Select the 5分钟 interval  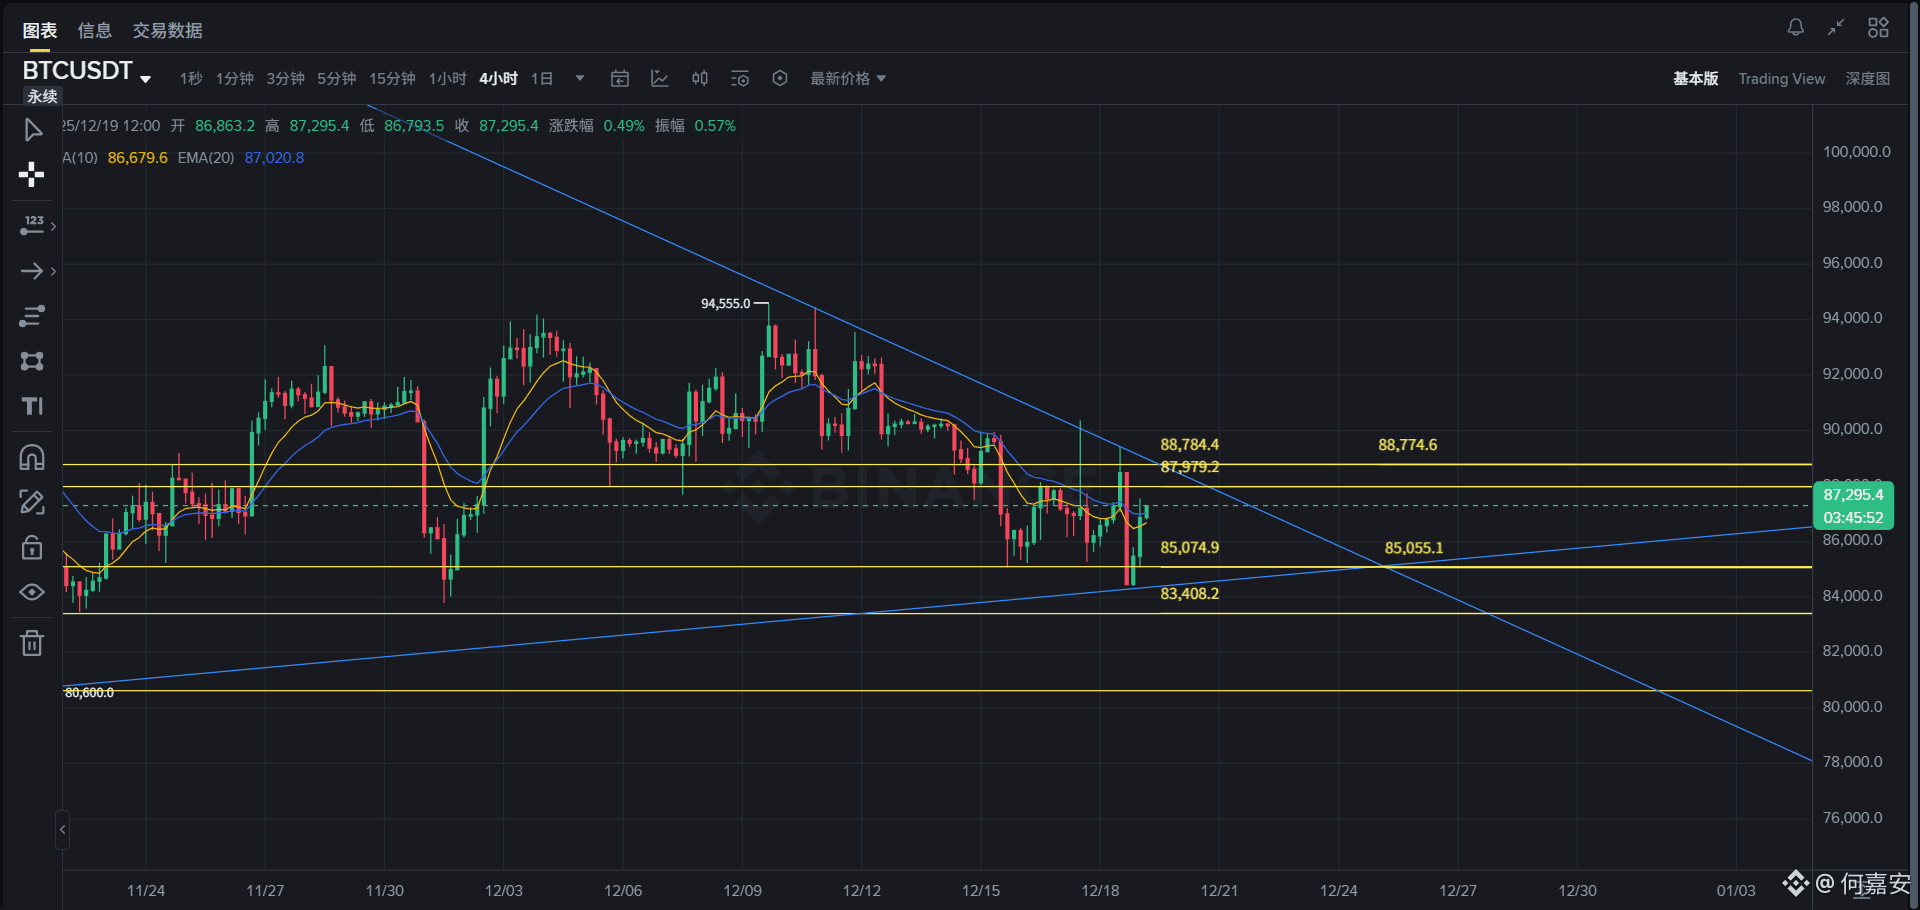(x=336, y=78)
